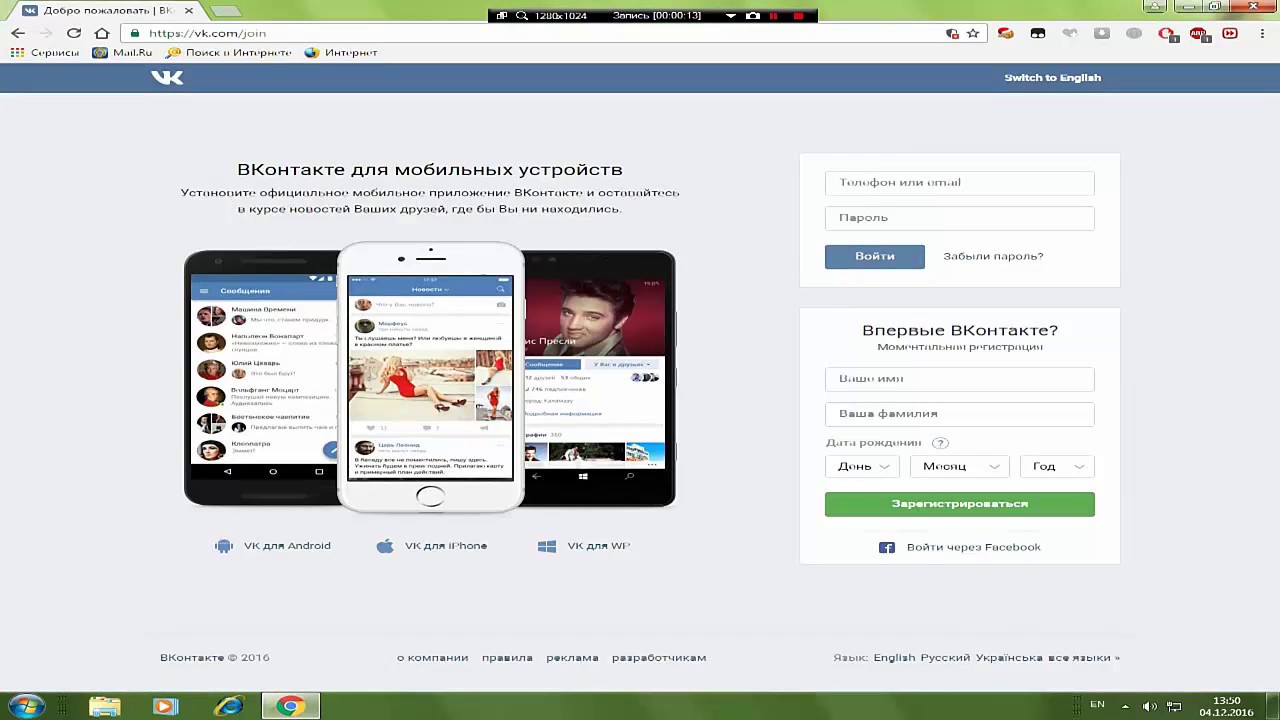Click the address bar URL
Screen dimensions: 1280x720
click(x=207, y=33)
